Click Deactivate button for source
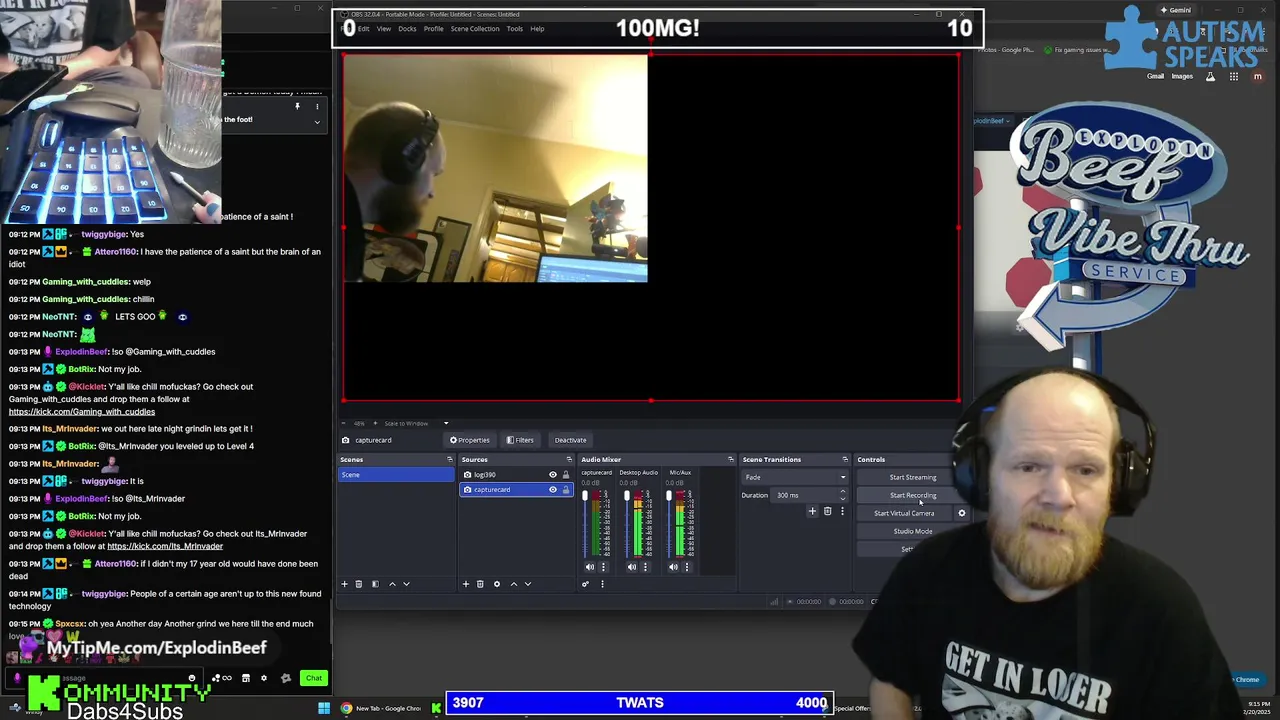The width and height of the screenshot is (1280, 720). click(x=570, y=440)
